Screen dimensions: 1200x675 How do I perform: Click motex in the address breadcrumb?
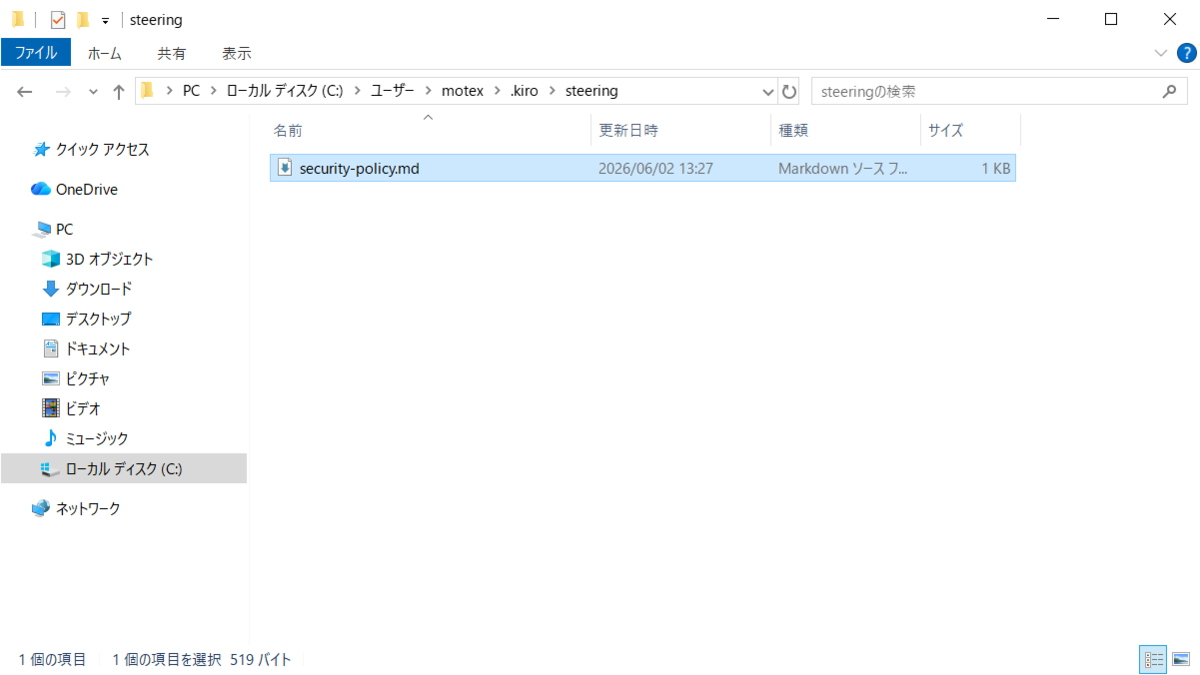coord(462,91)
